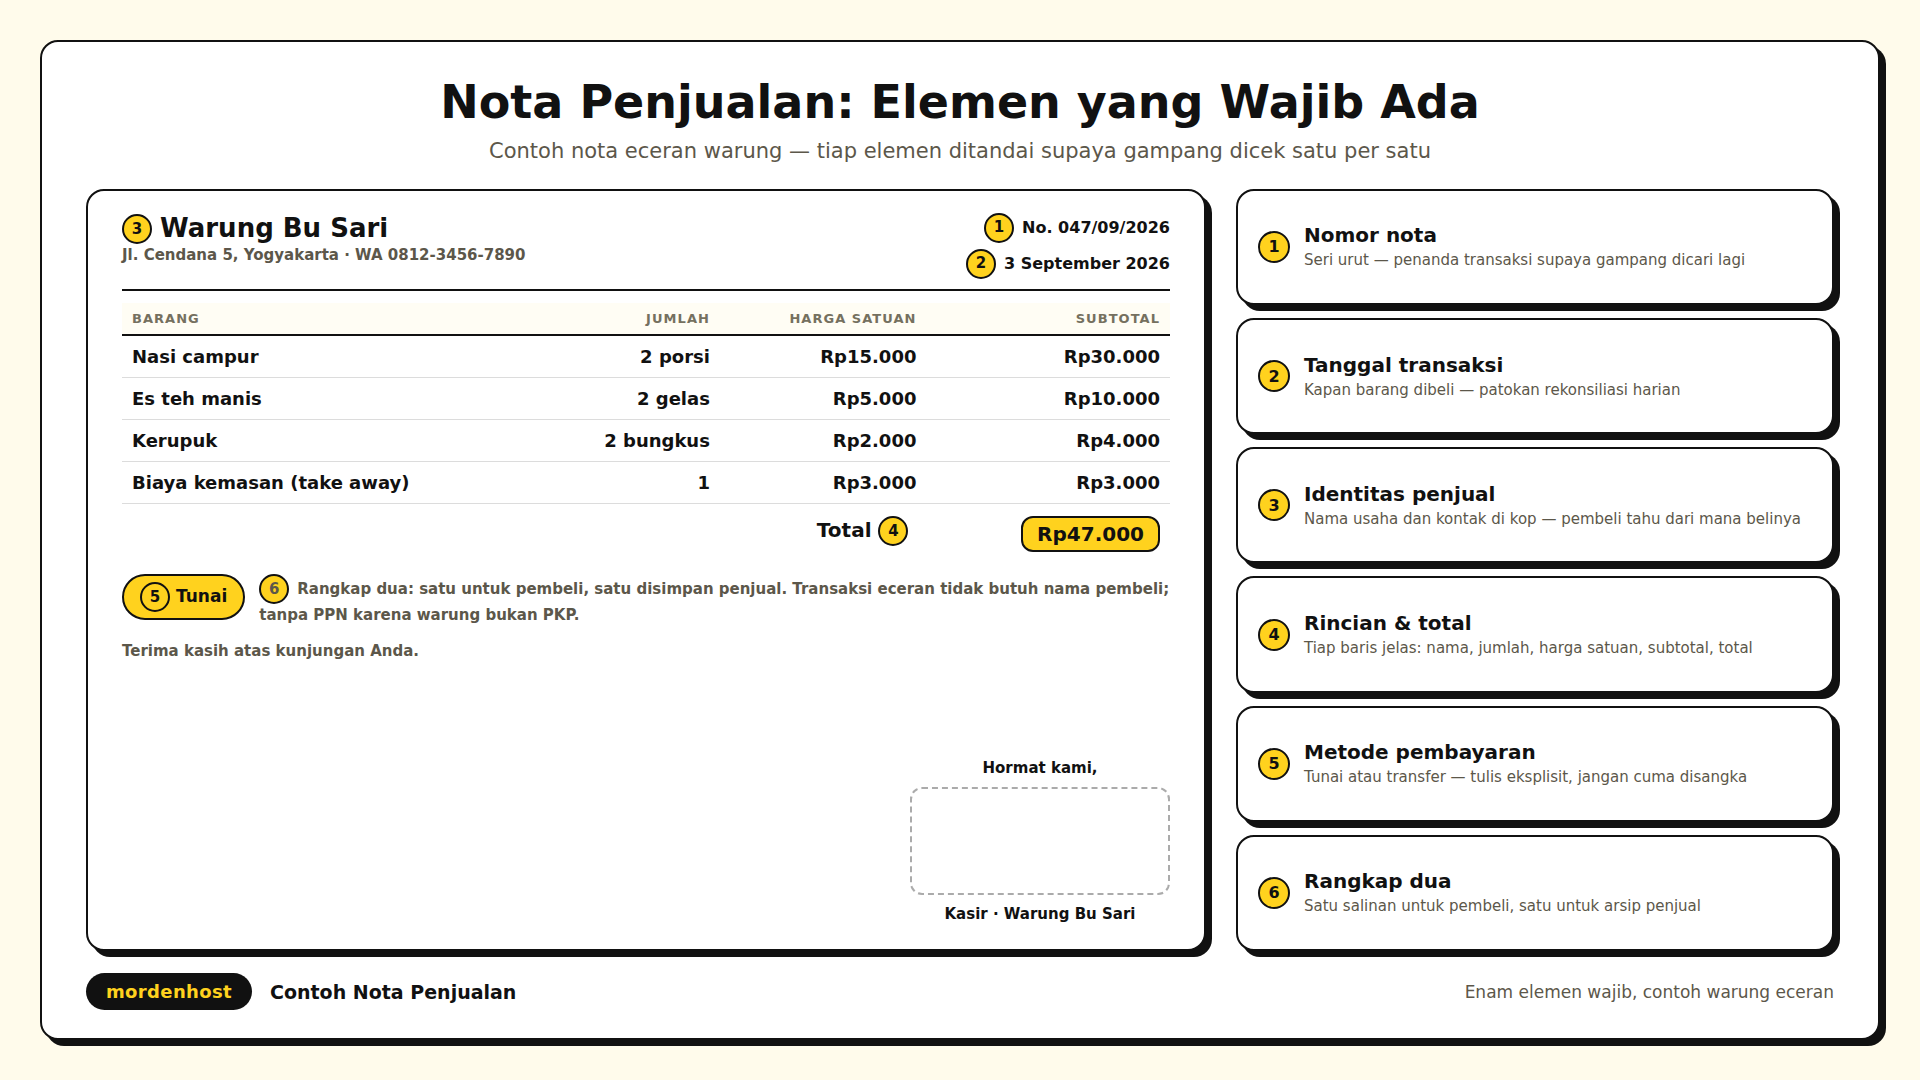This screenshot has width=1920, height=1080.
Task: Click badge 5 on Metode pembayaran card
Action: 1273,764
